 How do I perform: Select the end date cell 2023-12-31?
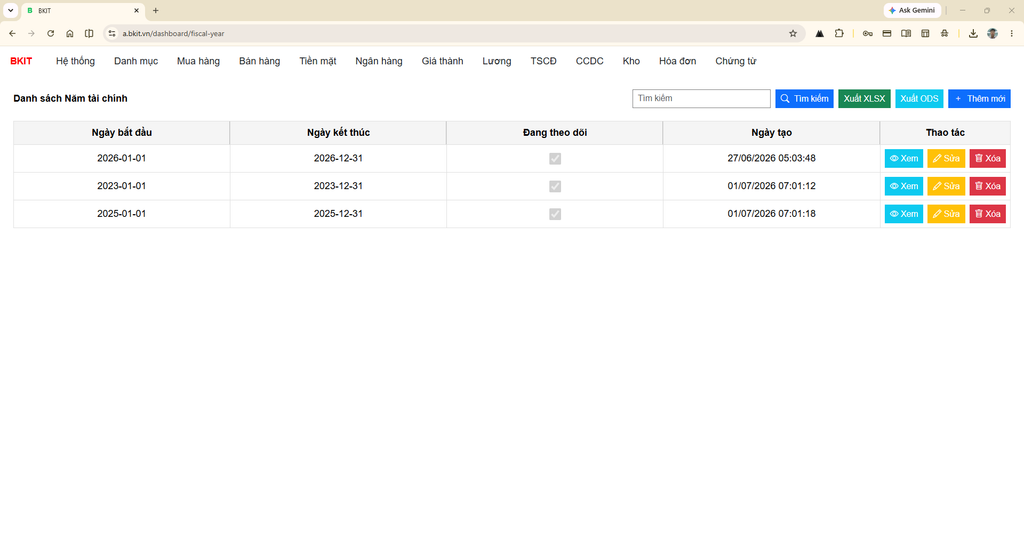(x=338, y=186)
